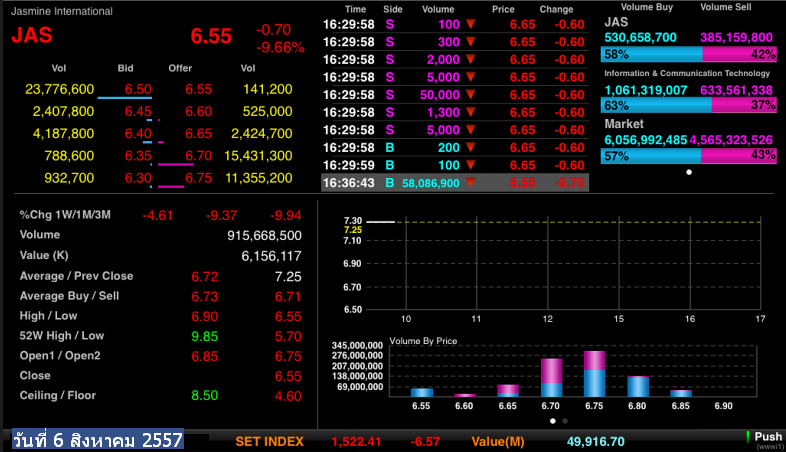The height and width of the screenshot is (452, 786).
Task: Click the 52W Low value 5.70
Action: [x=288, y=336]
